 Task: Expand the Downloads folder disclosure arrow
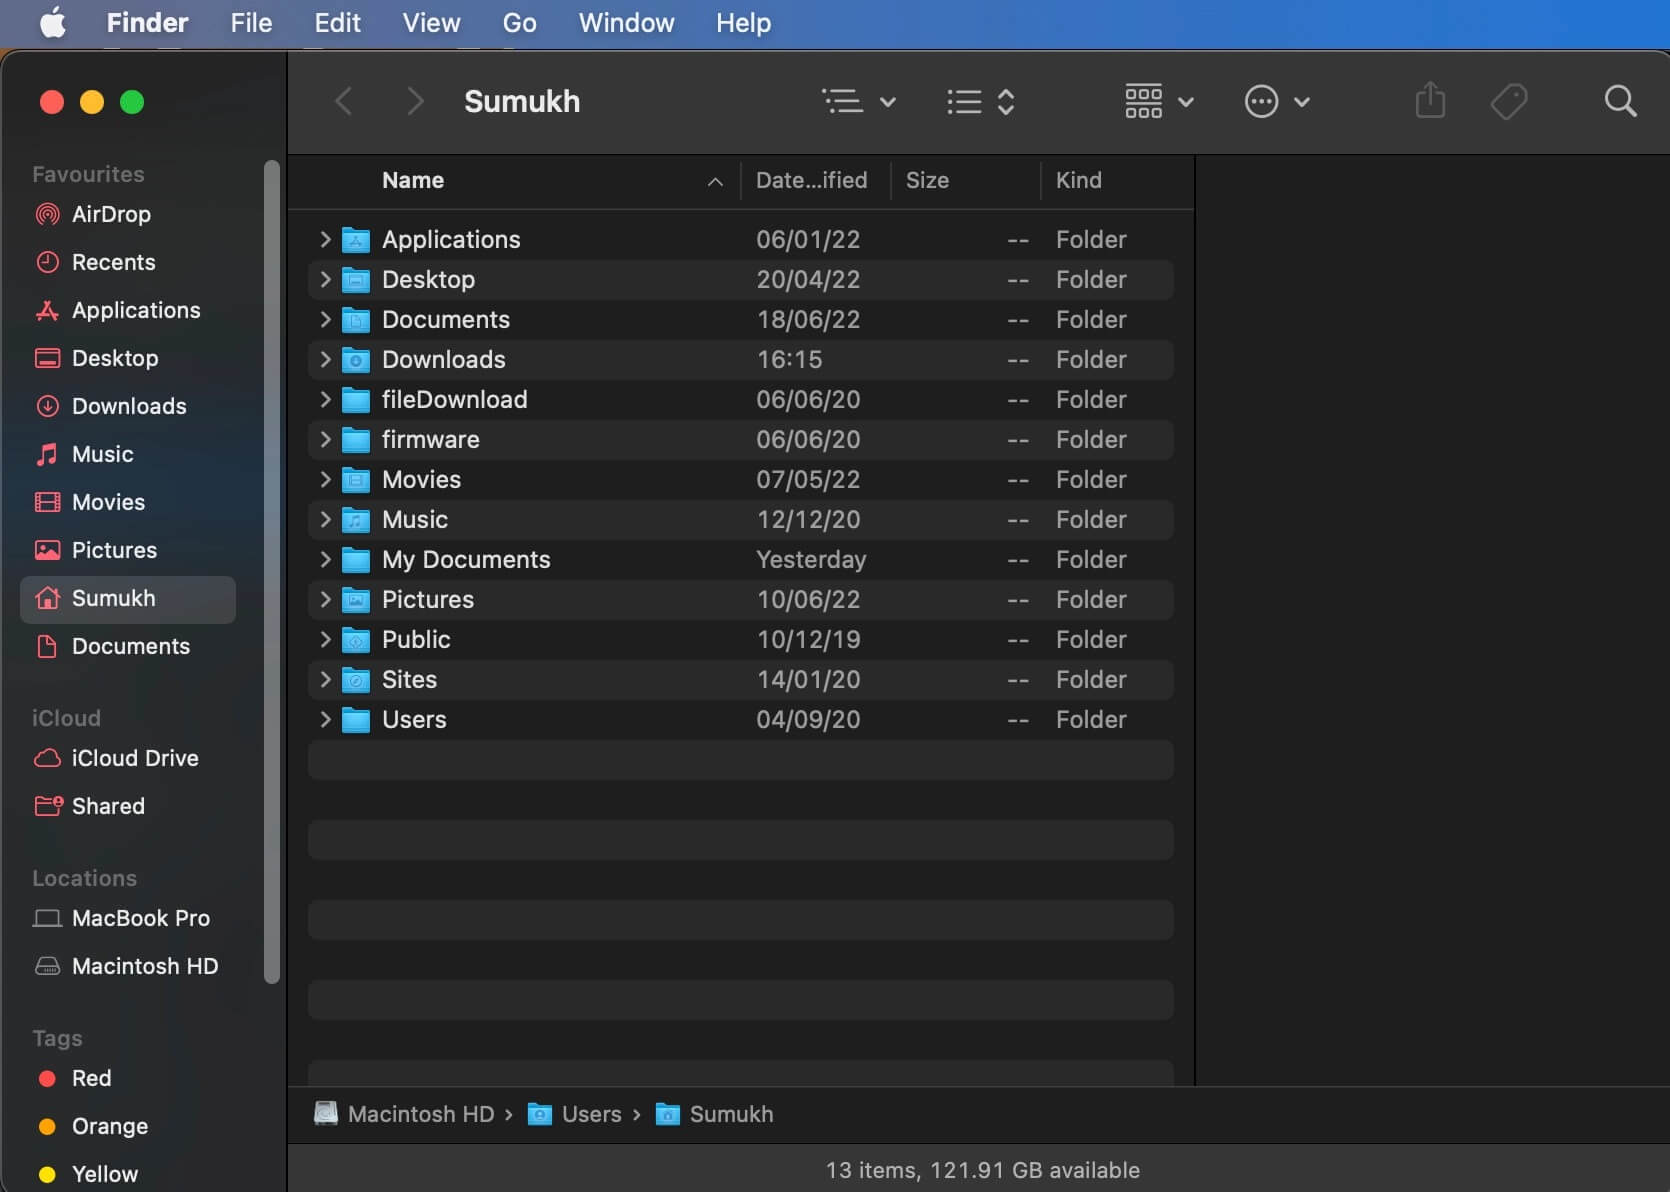325,359
